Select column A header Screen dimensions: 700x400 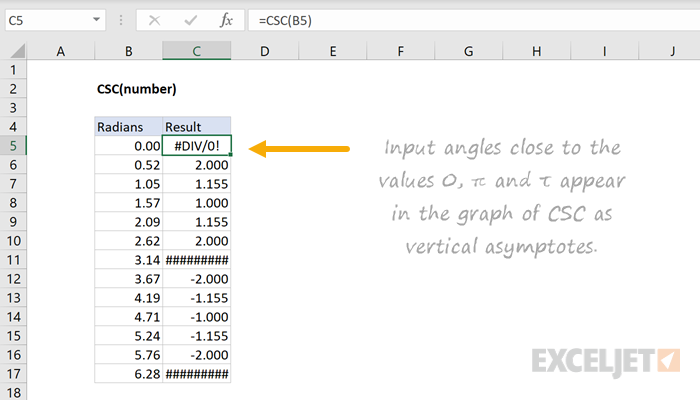click(x=61, y=51)
